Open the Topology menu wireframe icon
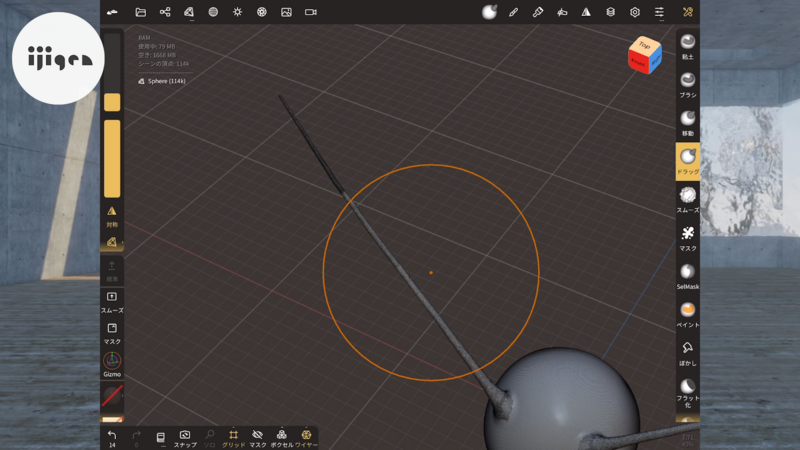The height and width of the screenshot is (450, 800). pyautogui.click(x=189, y=12)
